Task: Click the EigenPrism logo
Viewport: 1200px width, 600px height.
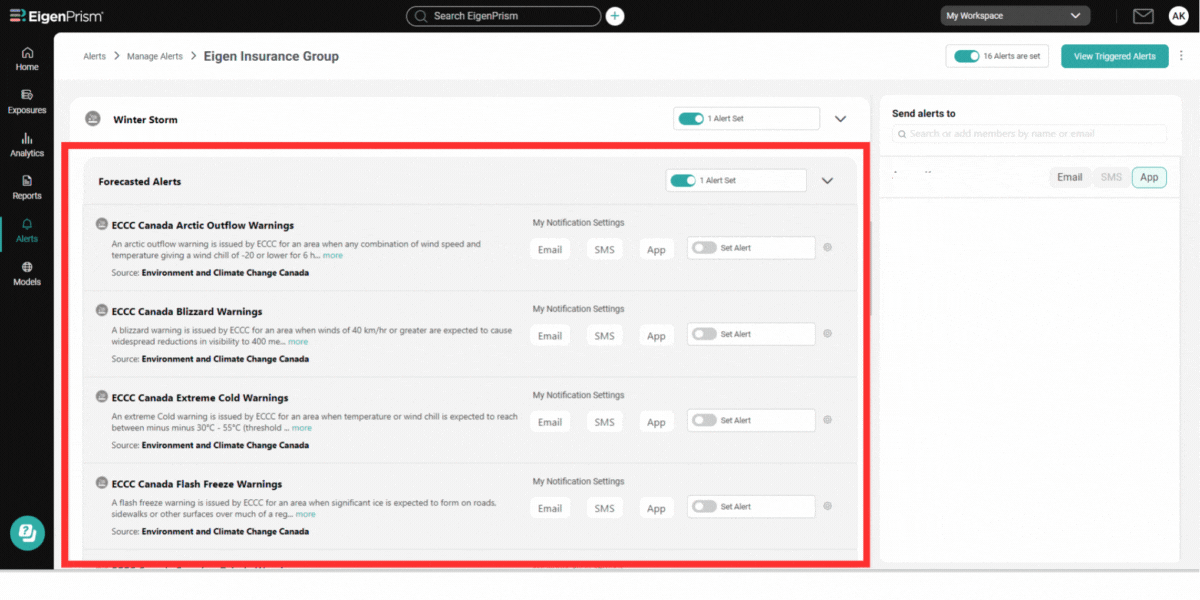Action: 56,16
